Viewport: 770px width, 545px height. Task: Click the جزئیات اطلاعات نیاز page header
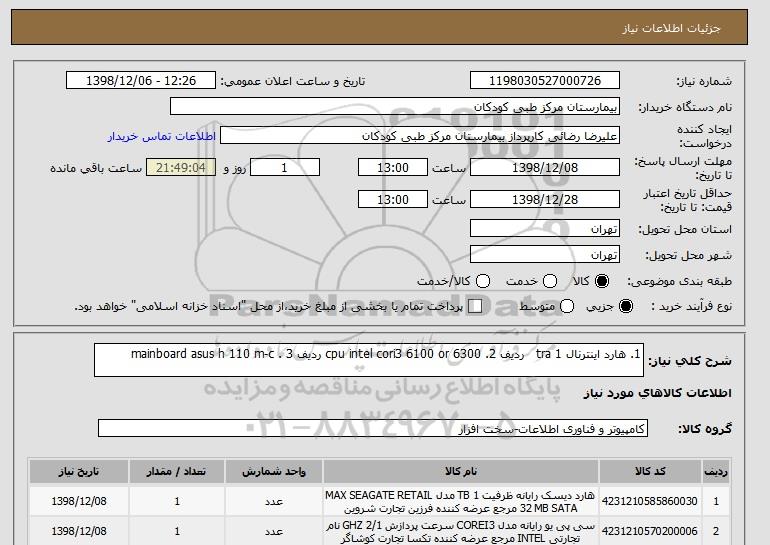click(x=671, y=28)
